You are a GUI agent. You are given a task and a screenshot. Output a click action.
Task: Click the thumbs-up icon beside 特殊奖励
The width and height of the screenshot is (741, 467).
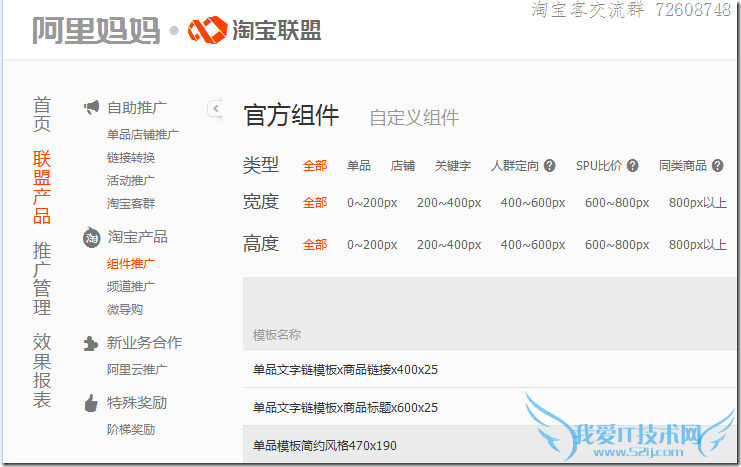[x=91, y=403]
